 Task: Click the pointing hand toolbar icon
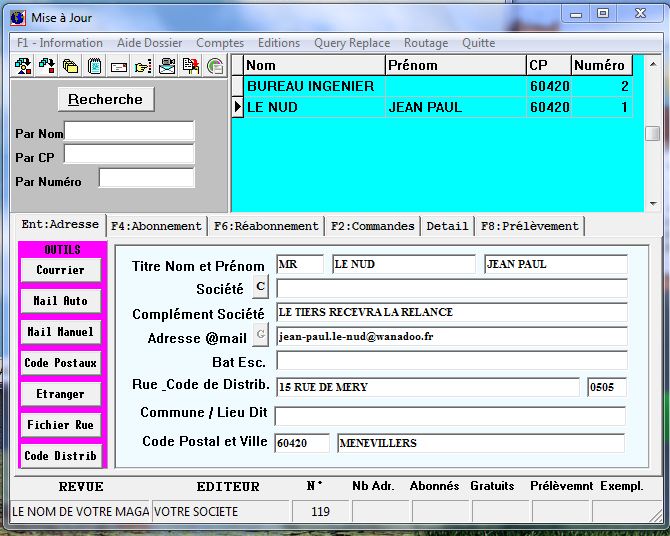point(142,67)
